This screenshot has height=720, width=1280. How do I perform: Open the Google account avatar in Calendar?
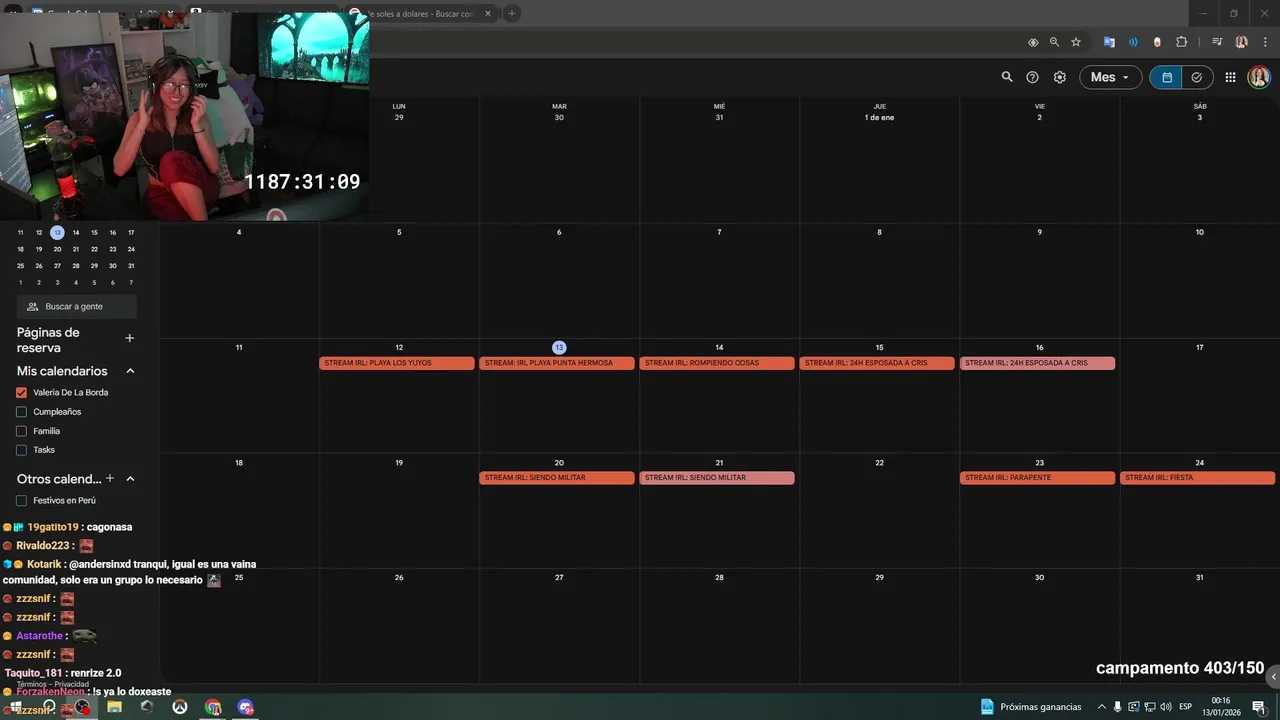pyautogui.click(x=1259, y=77)
